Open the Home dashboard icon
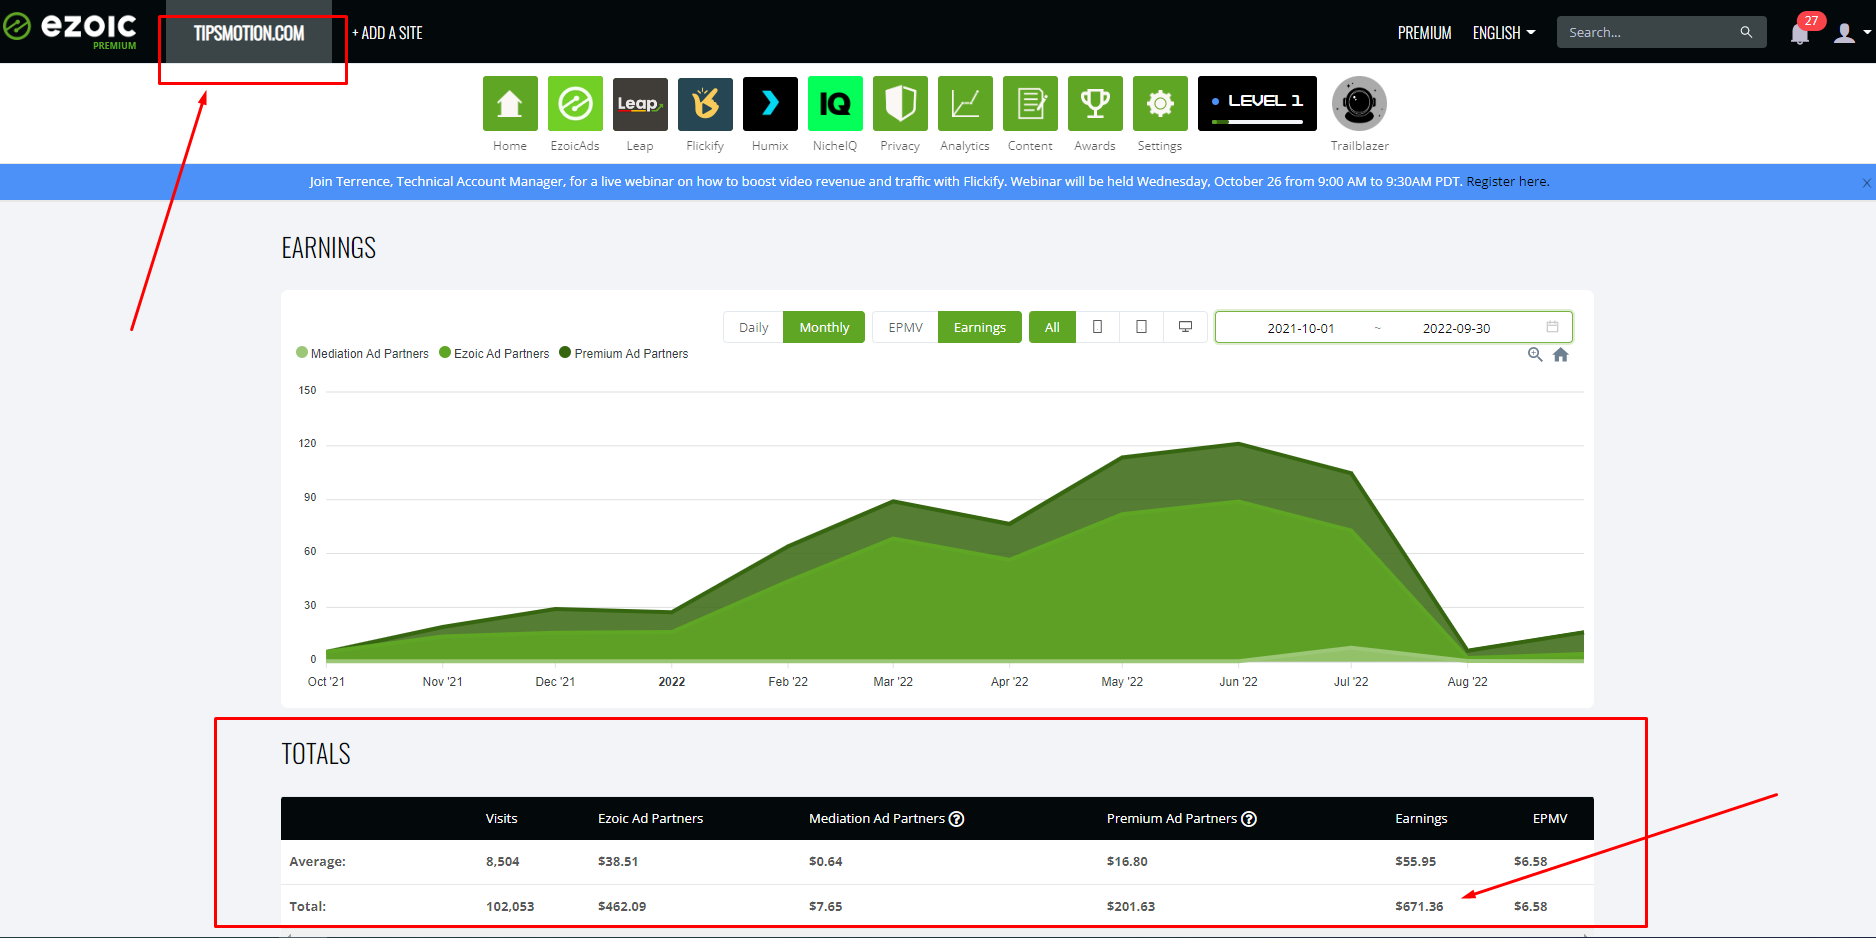Image resolution: width=1876 pixels, height=938 pixels. point(510,104)
